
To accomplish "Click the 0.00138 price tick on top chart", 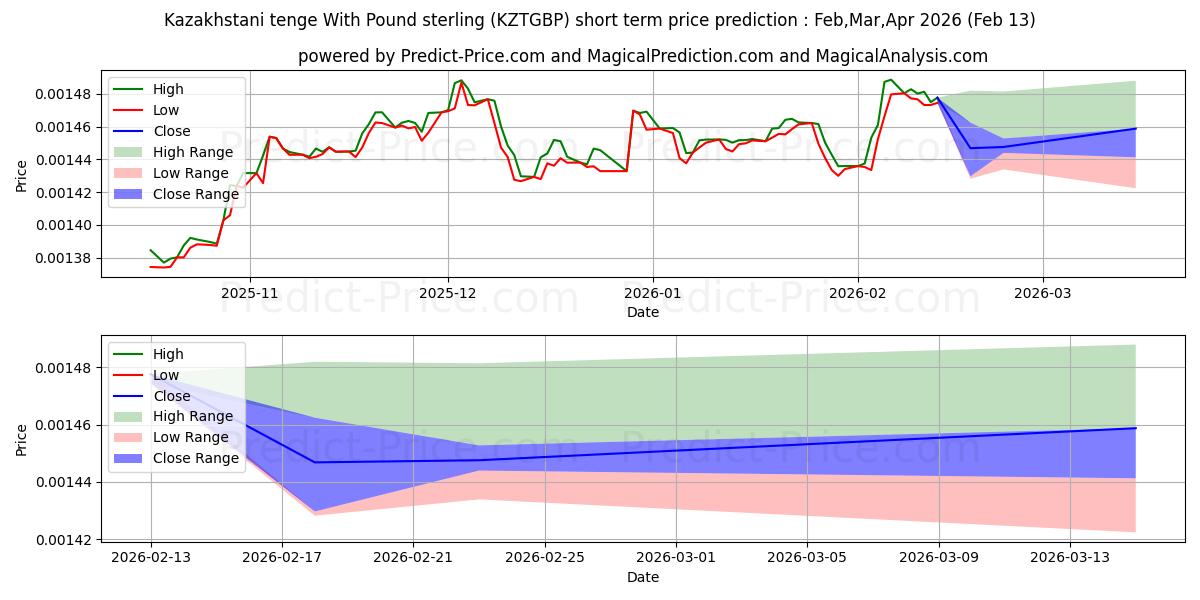I will pyautogui.click(x=65, y=259).
